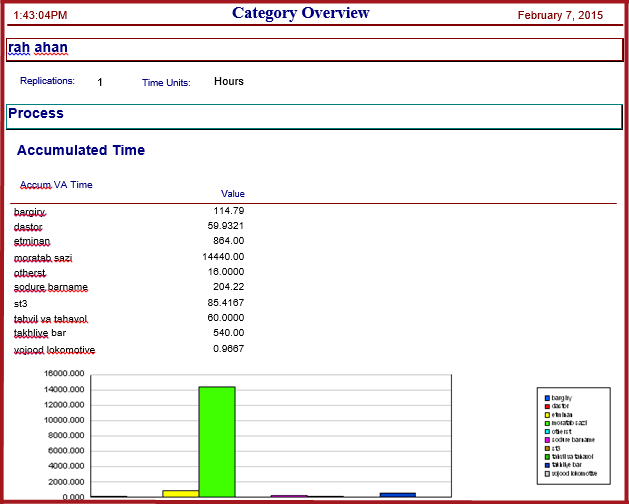Select the bargiry row label
This screenshot has width=629, height=504.
pos(30,211)
